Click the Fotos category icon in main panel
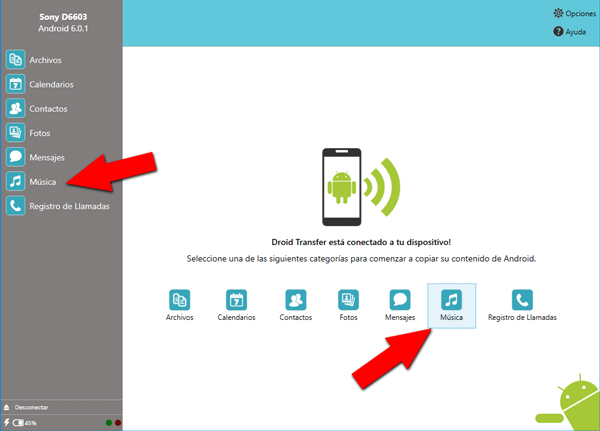 coord(348,300)
